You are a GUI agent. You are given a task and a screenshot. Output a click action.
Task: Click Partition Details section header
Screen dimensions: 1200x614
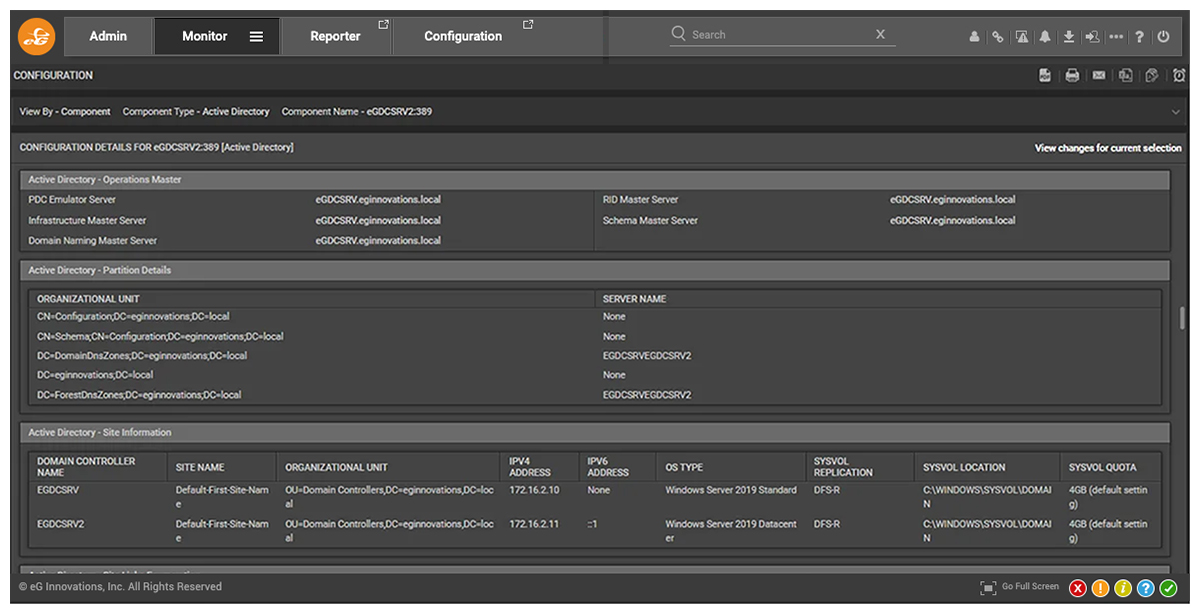tap(594, 270)
